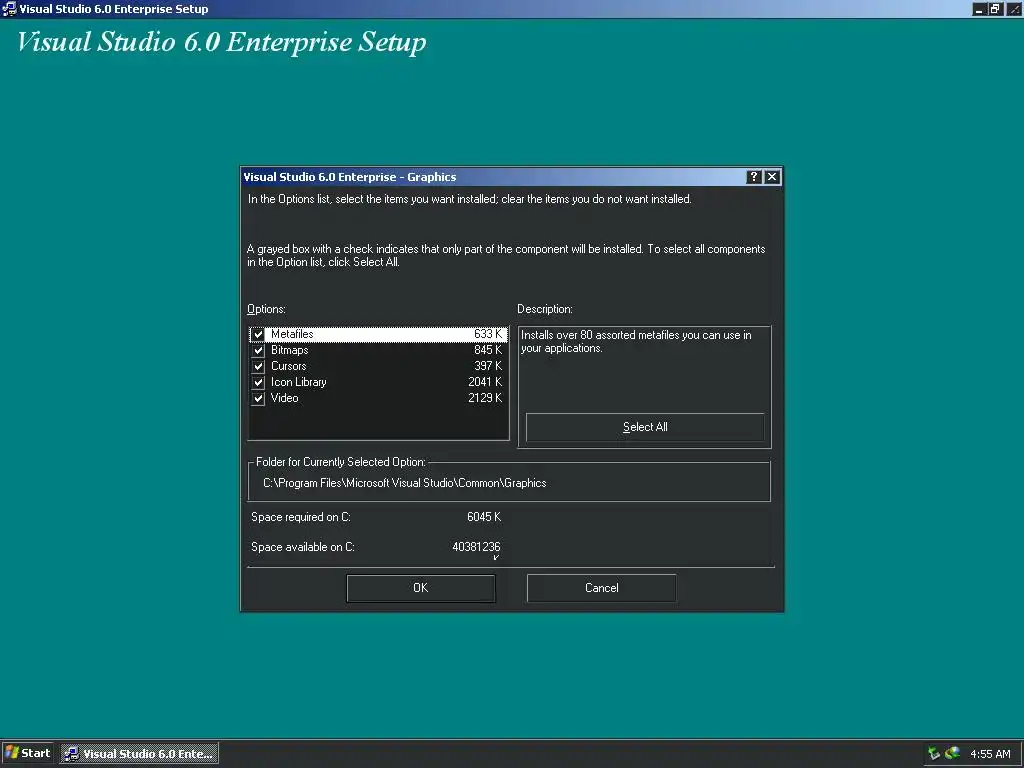This screenshot has width=1024, height=768.
Task: Restore the Visual Studio Setup window
Action: [x=995, y=9]
